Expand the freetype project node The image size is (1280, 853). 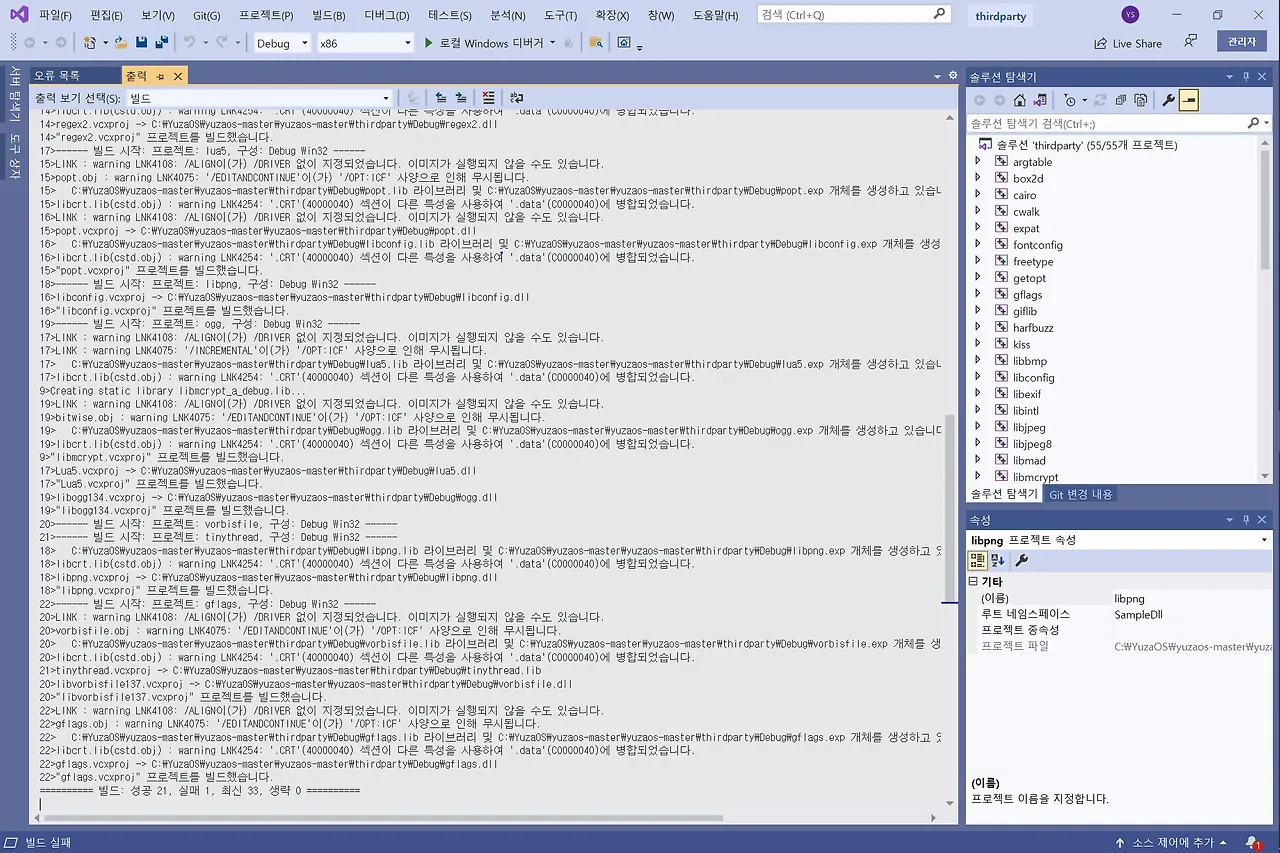(x=978, y=261)
